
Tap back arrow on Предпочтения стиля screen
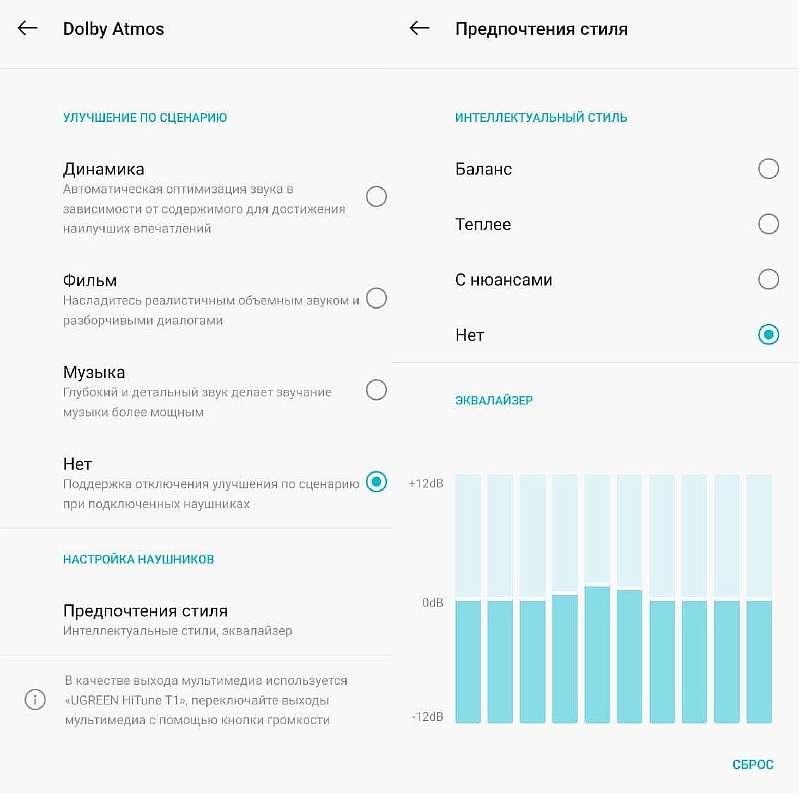tap(420, 28)
